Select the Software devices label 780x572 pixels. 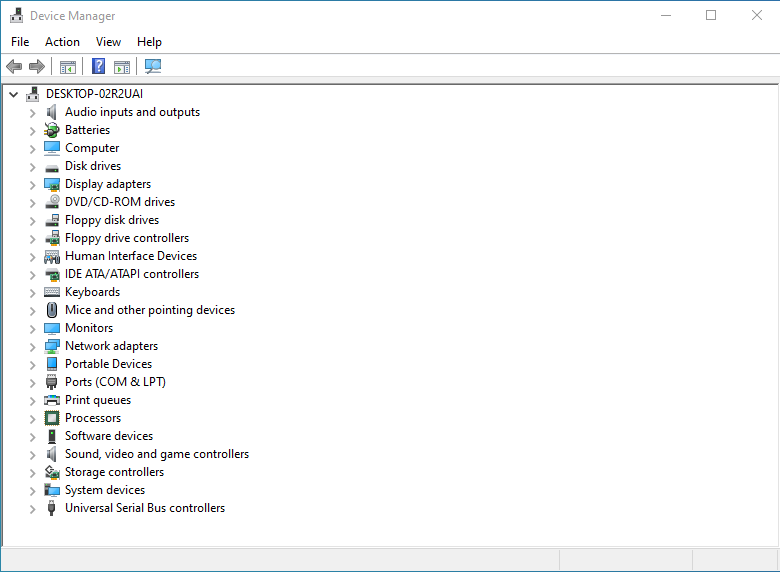(109, 436)
